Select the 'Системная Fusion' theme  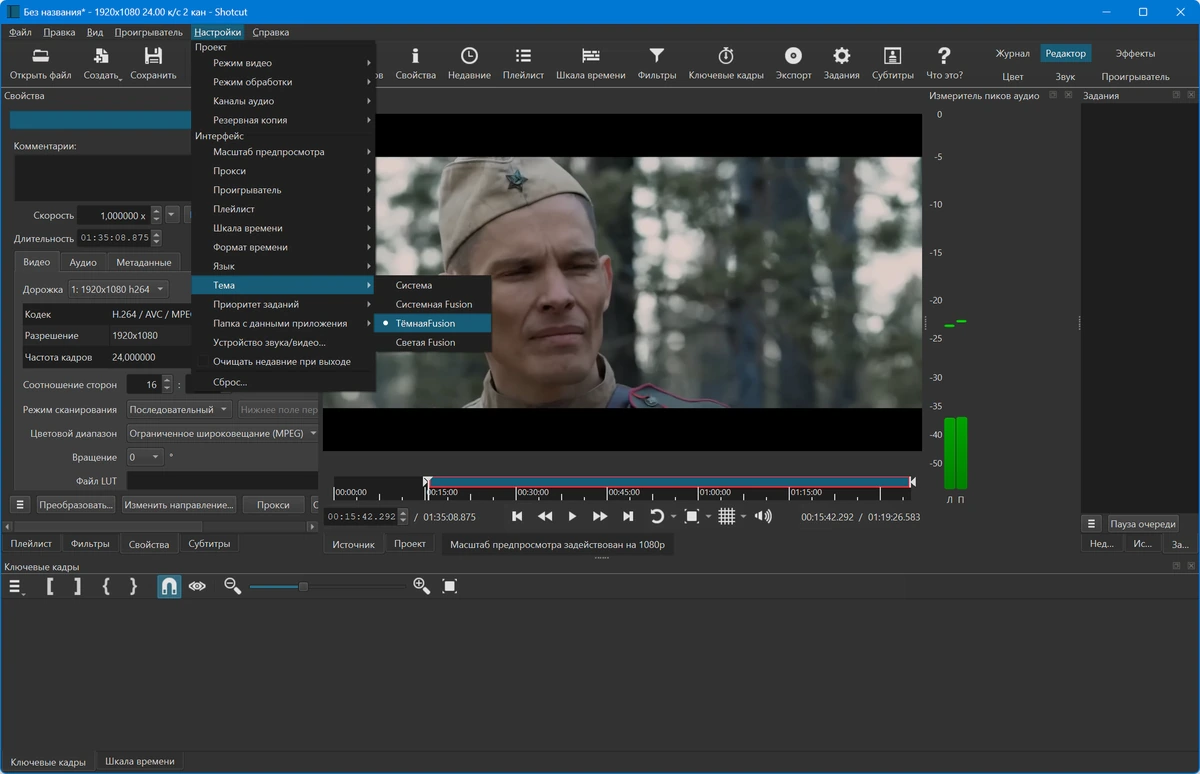(433, 304)
